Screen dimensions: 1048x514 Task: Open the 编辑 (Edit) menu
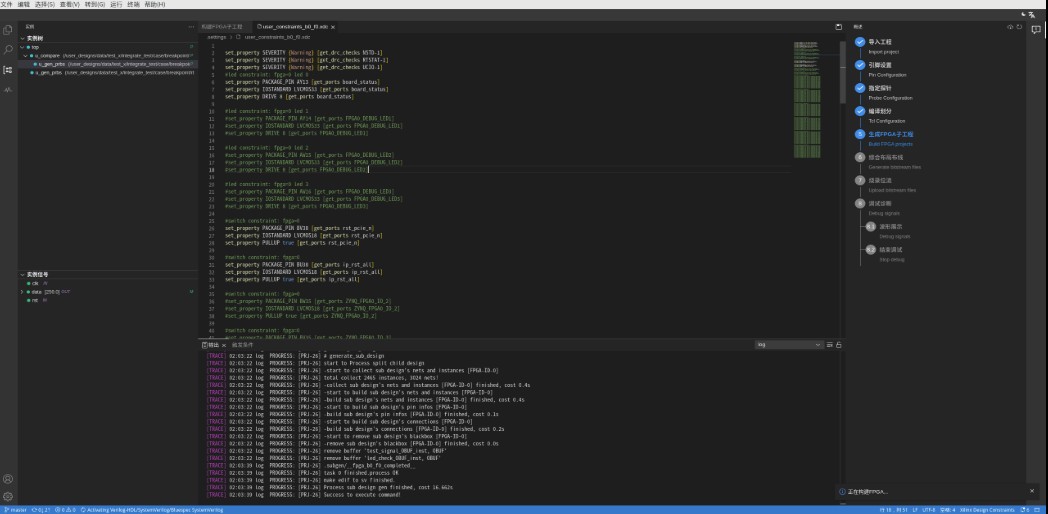[23, 5]
